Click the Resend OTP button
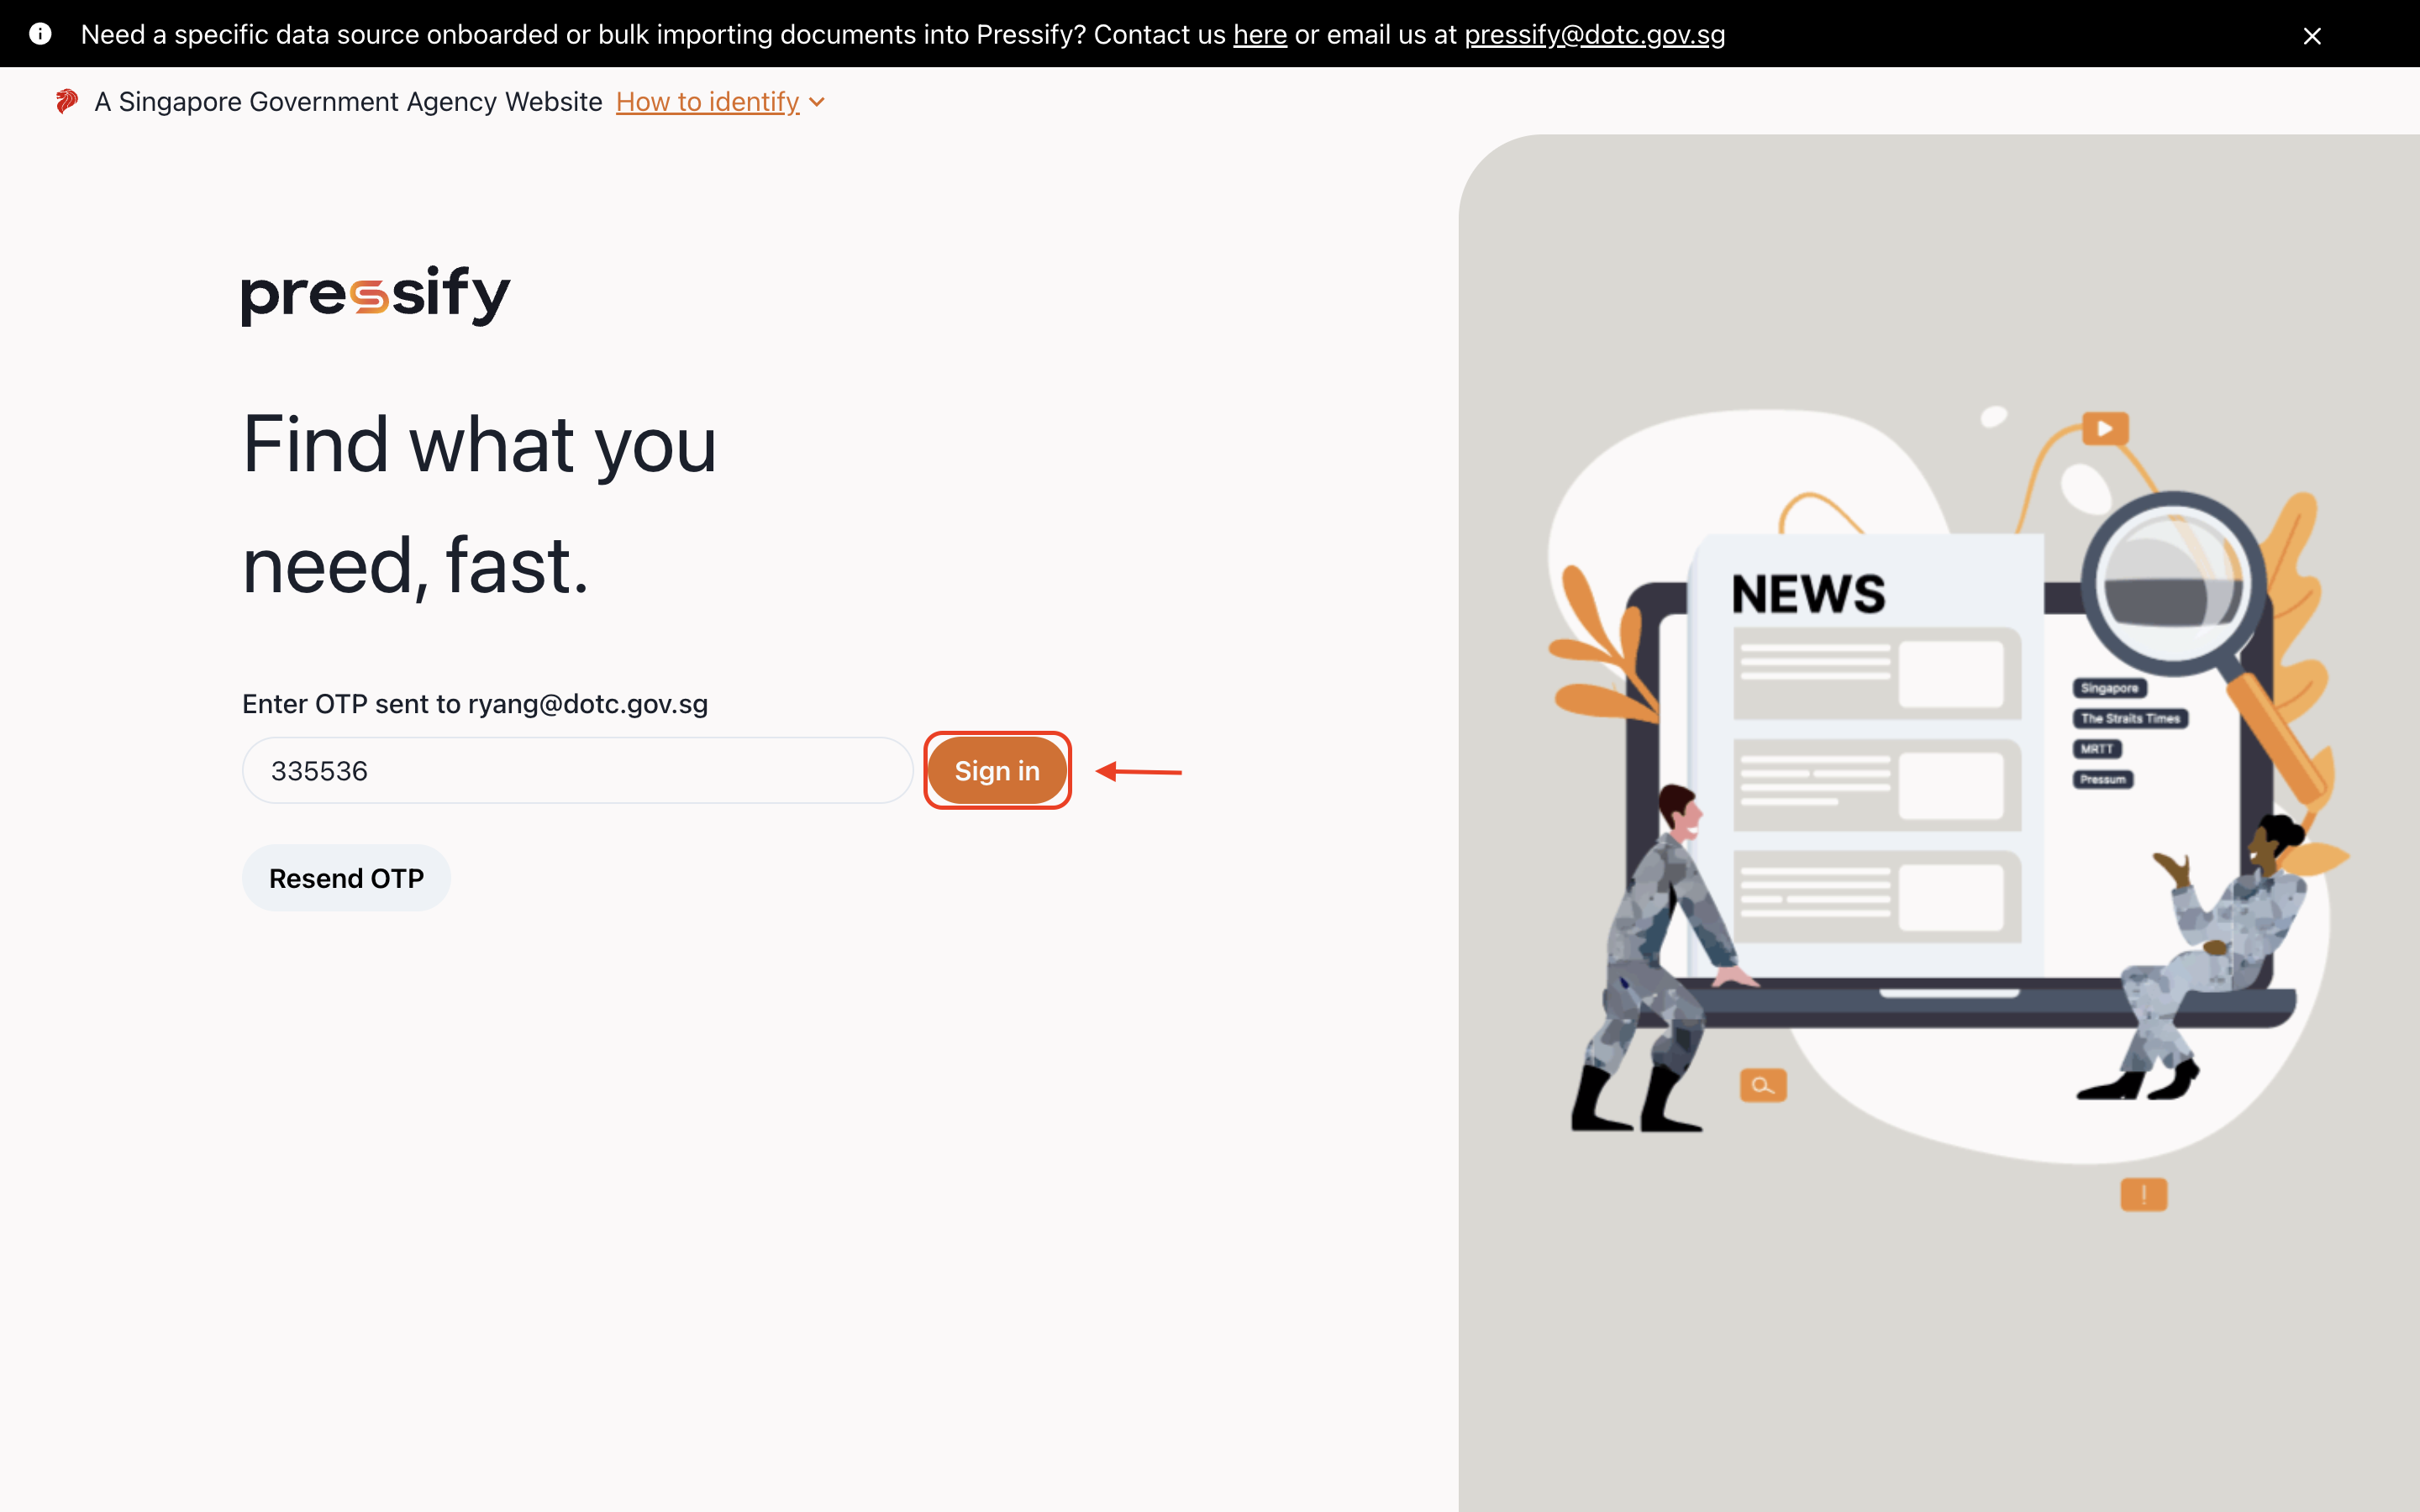Viewport: 2420px width, 1512px height. [346, 878]
